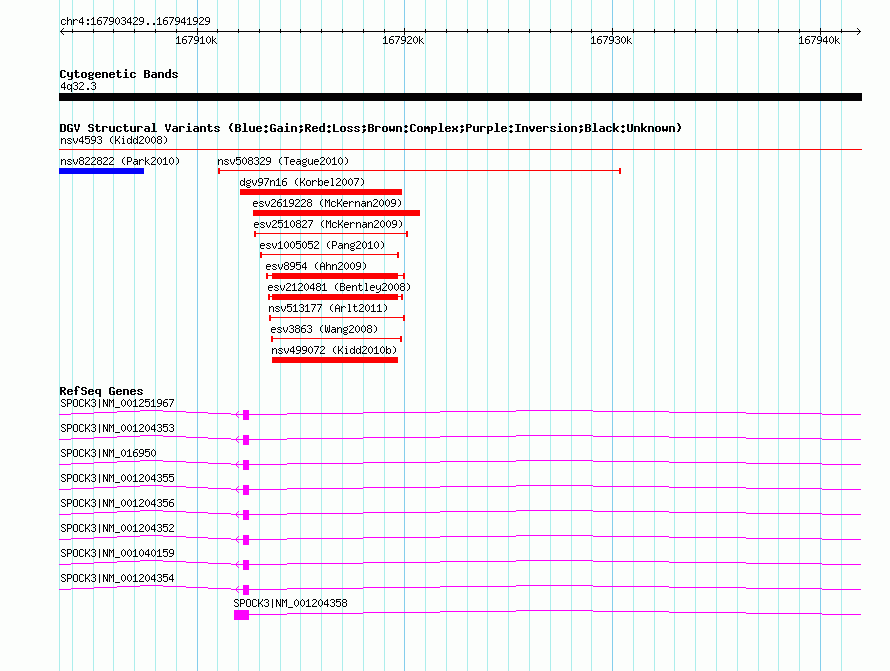Click the left arrow end of the ruler
Image resolution: width=890 pixels, height=671 pixels.
coord(62,31)
